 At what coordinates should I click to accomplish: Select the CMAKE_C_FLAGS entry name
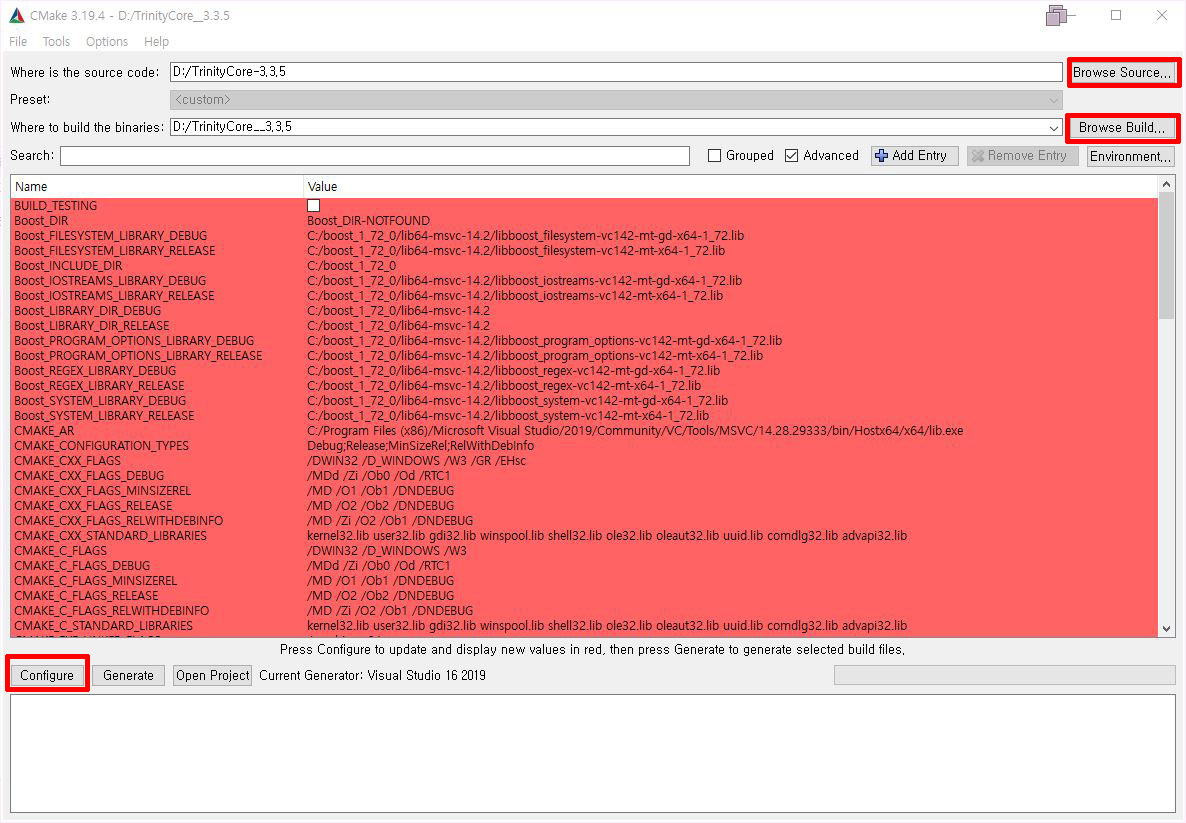pos(61,551)
